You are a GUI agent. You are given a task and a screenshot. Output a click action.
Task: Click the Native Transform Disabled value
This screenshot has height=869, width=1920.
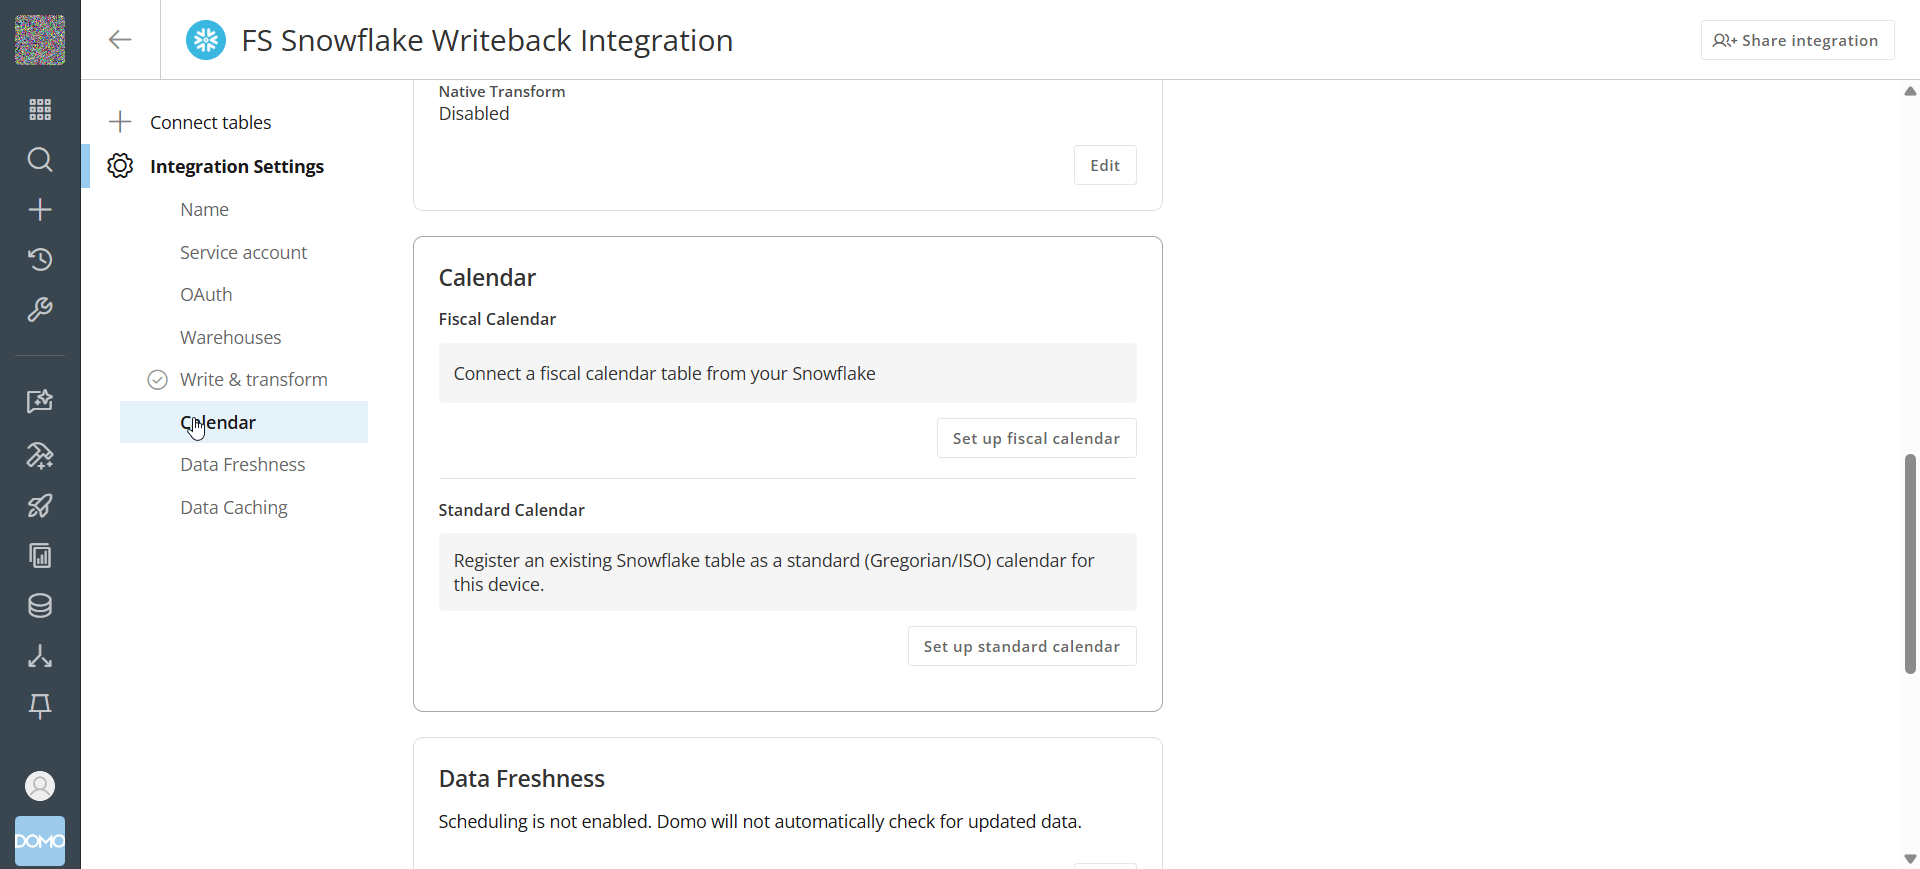point(474,114)
